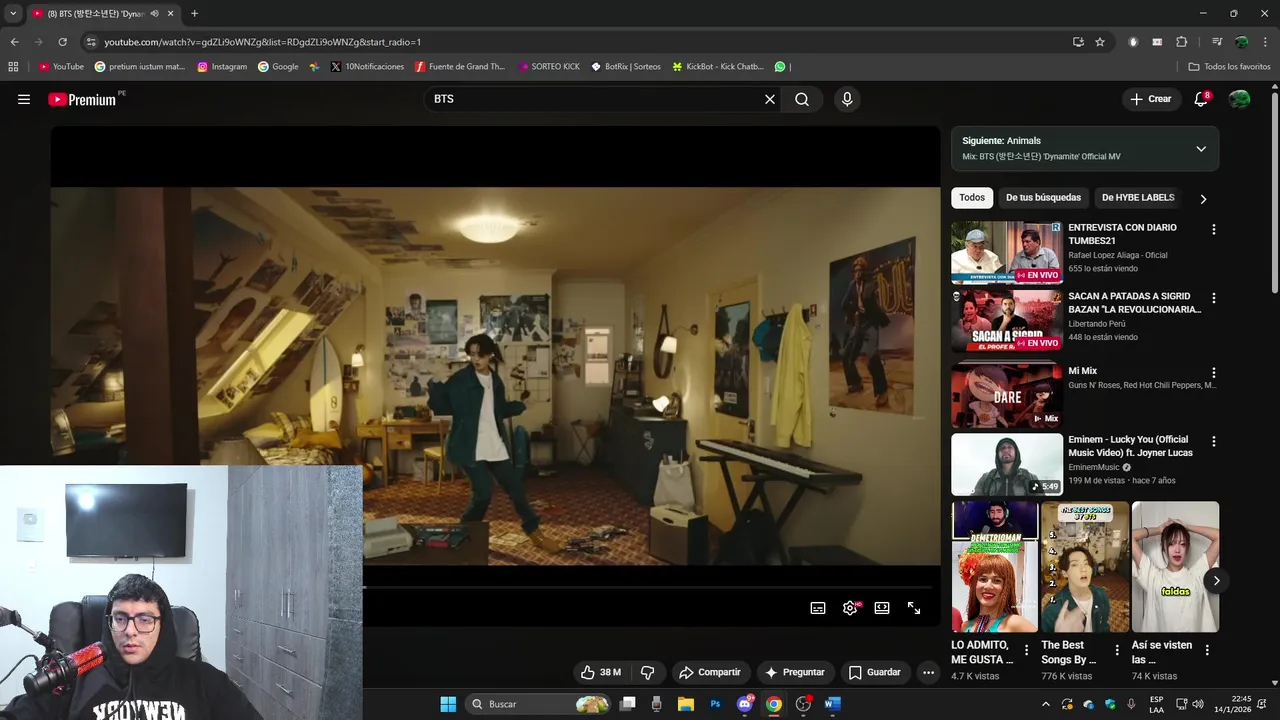Share the video via Compartir
The width and height of the screenshot is (1280, 720).
pos(710,672)
